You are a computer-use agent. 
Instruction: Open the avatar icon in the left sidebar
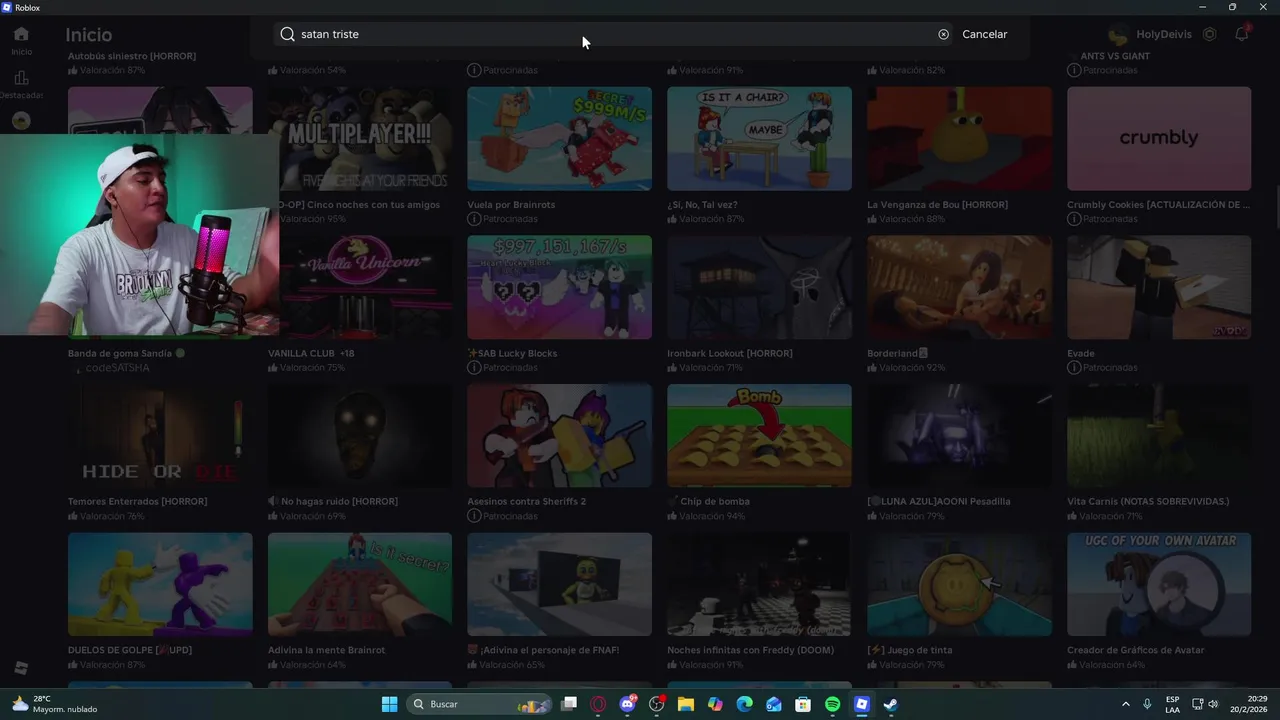(21, 121)
